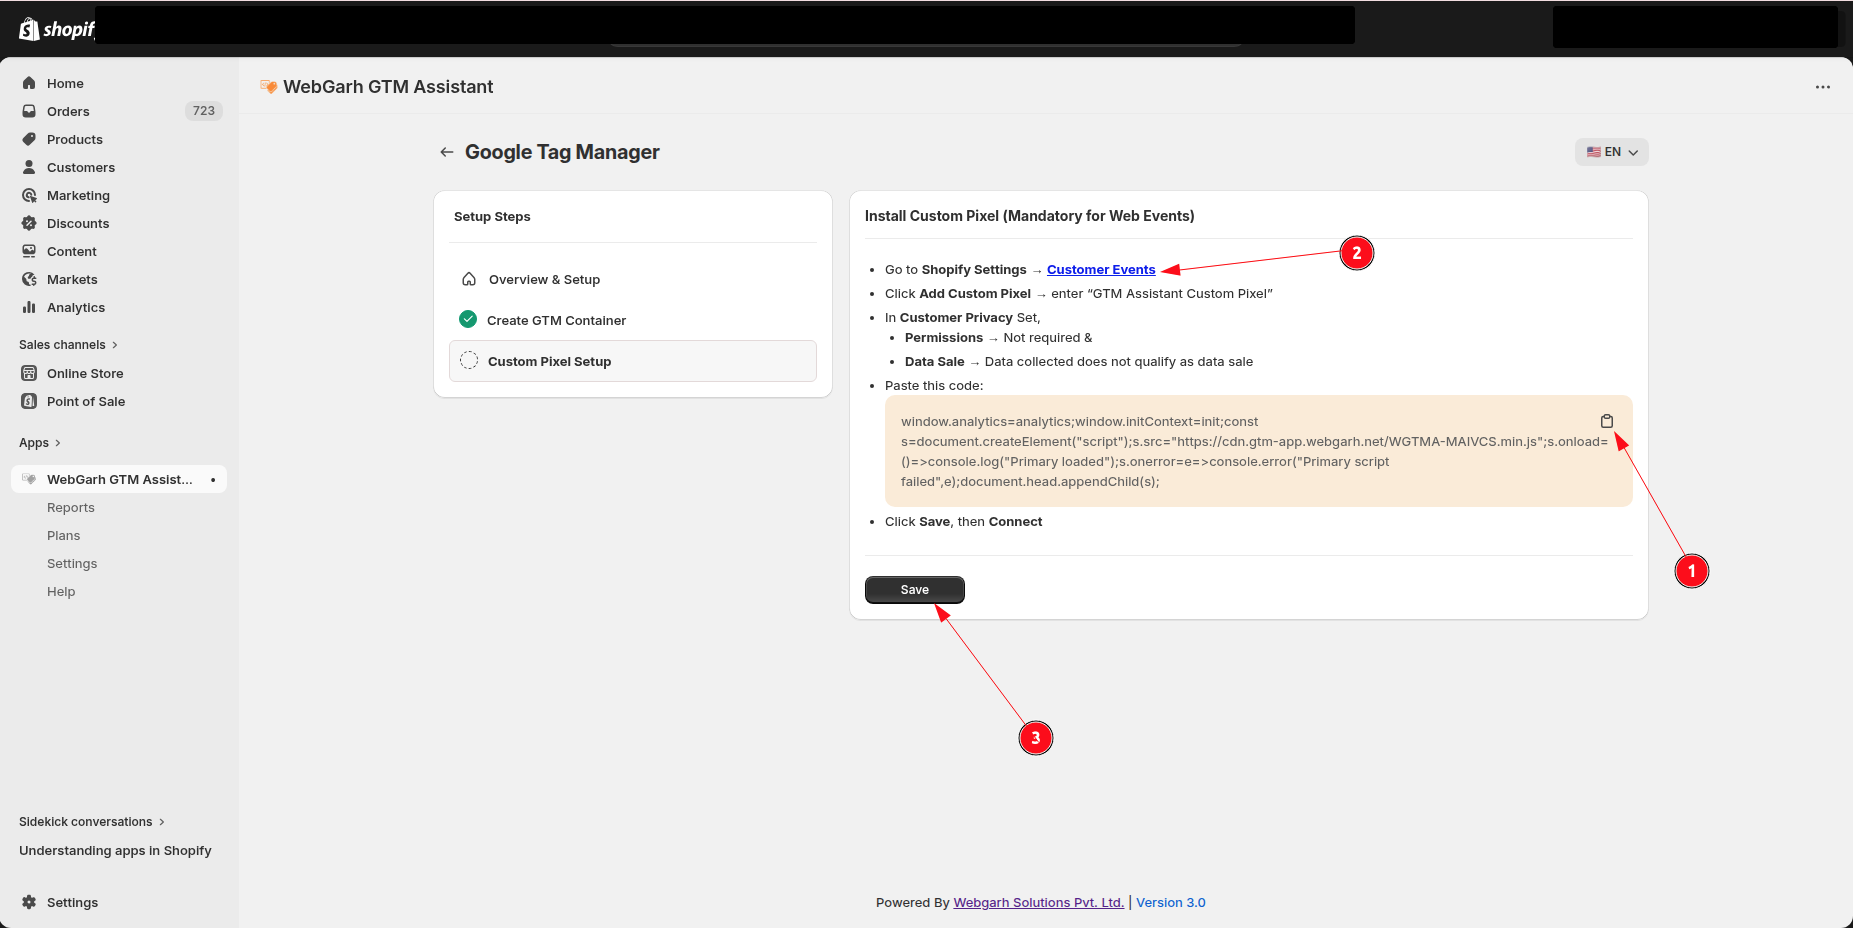
Task: Unpin WebGarh app using the dot indicator
Action: pyautogui.click(x=213, y=480)
